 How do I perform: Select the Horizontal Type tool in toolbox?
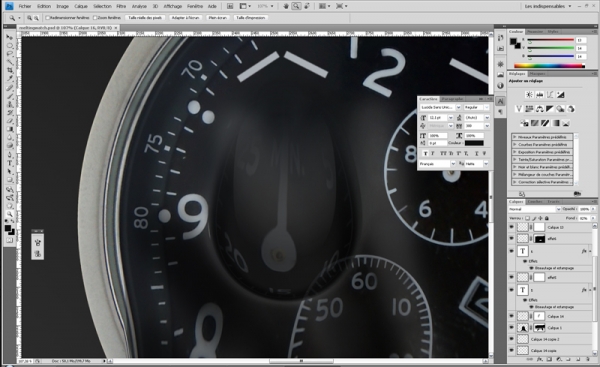point(10,163)
